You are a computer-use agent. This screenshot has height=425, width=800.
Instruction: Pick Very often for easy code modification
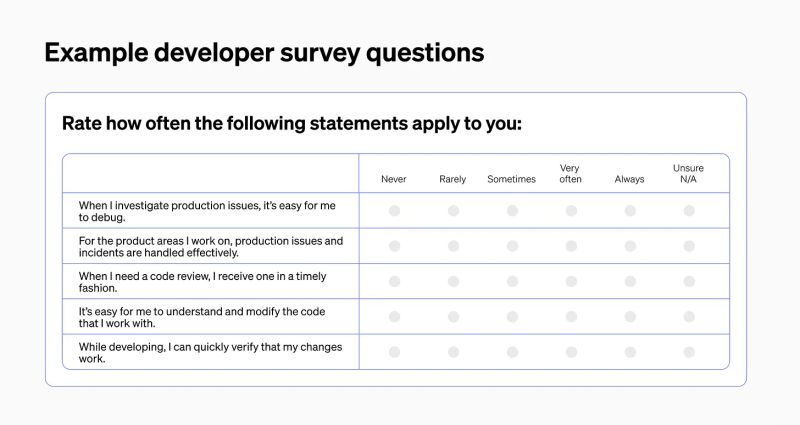[571, 317]
